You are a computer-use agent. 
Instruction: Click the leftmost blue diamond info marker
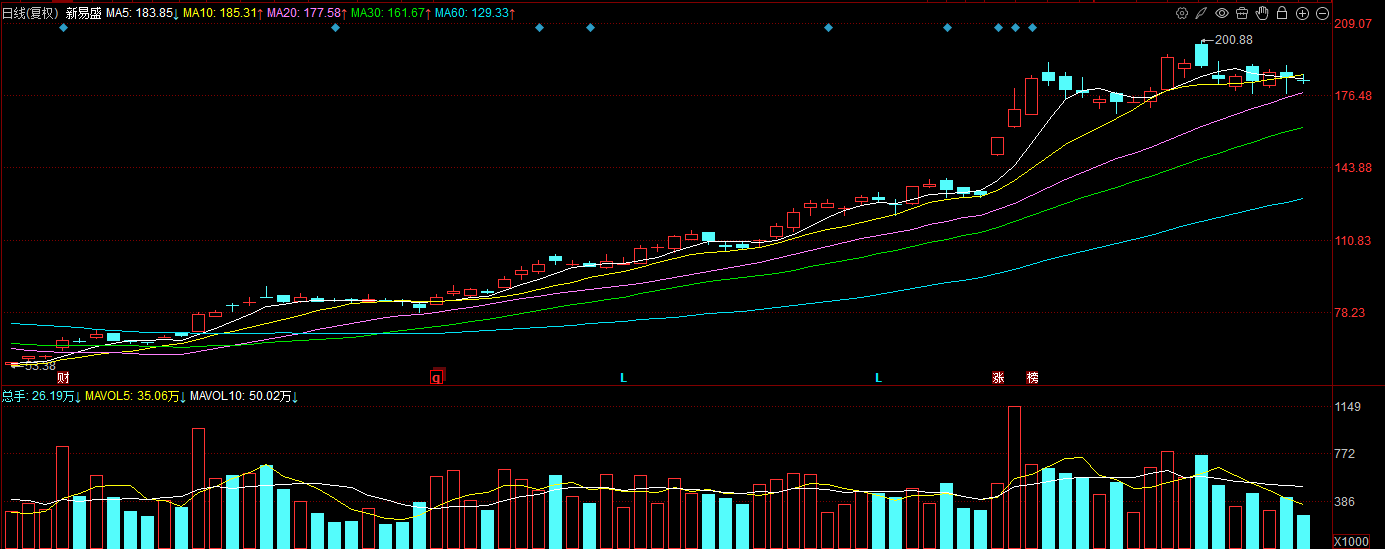point(64,28)
